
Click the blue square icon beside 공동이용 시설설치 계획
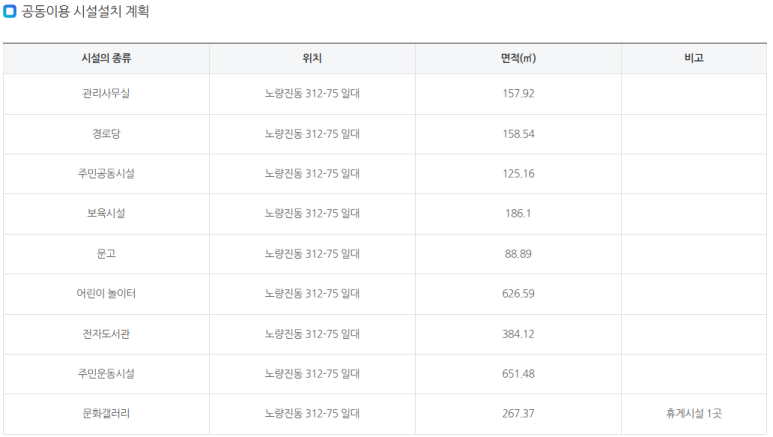click(x=10, y=11)
